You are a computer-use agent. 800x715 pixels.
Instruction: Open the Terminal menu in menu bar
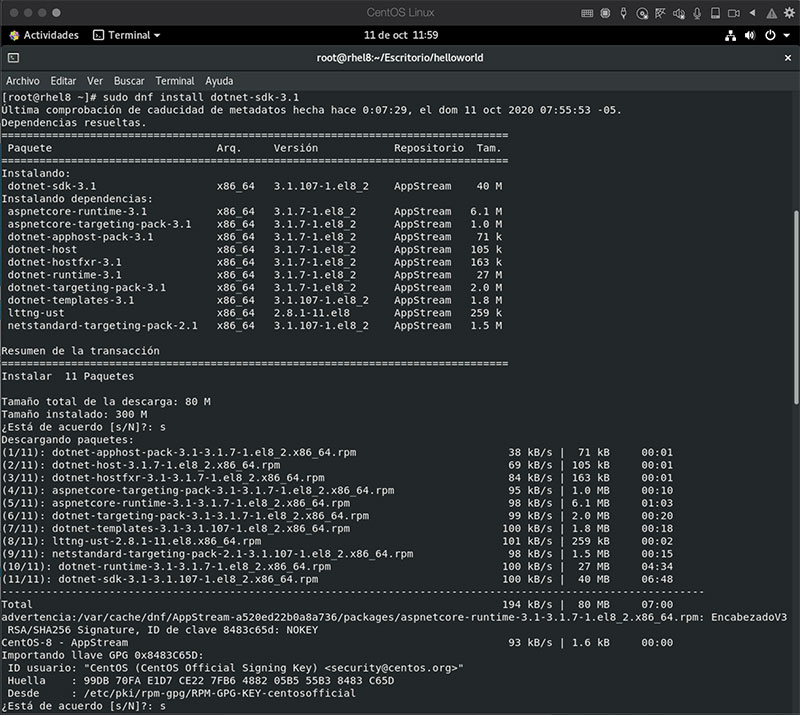[x=174, y=81]
